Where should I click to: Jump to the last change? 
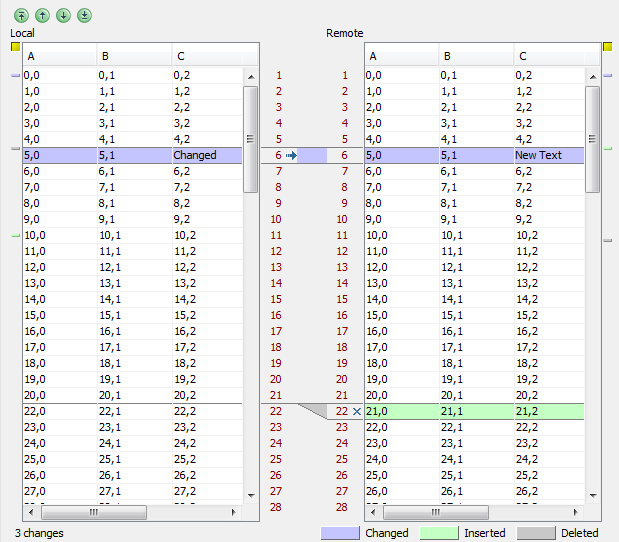coord(84,15)
